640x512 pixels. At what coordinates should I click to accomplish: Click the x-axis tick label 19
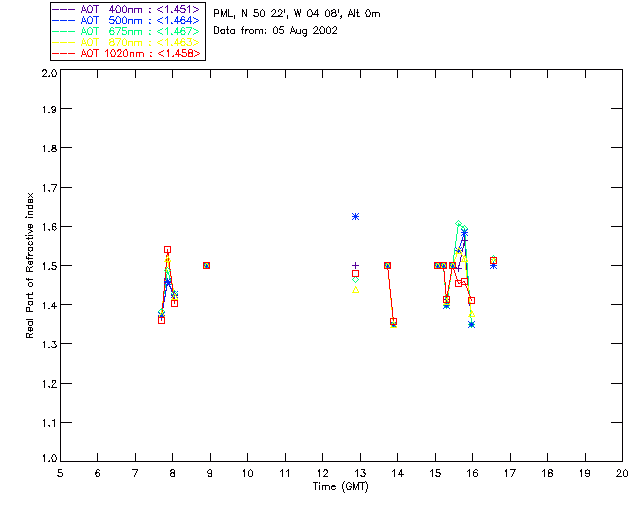[585, 473]
